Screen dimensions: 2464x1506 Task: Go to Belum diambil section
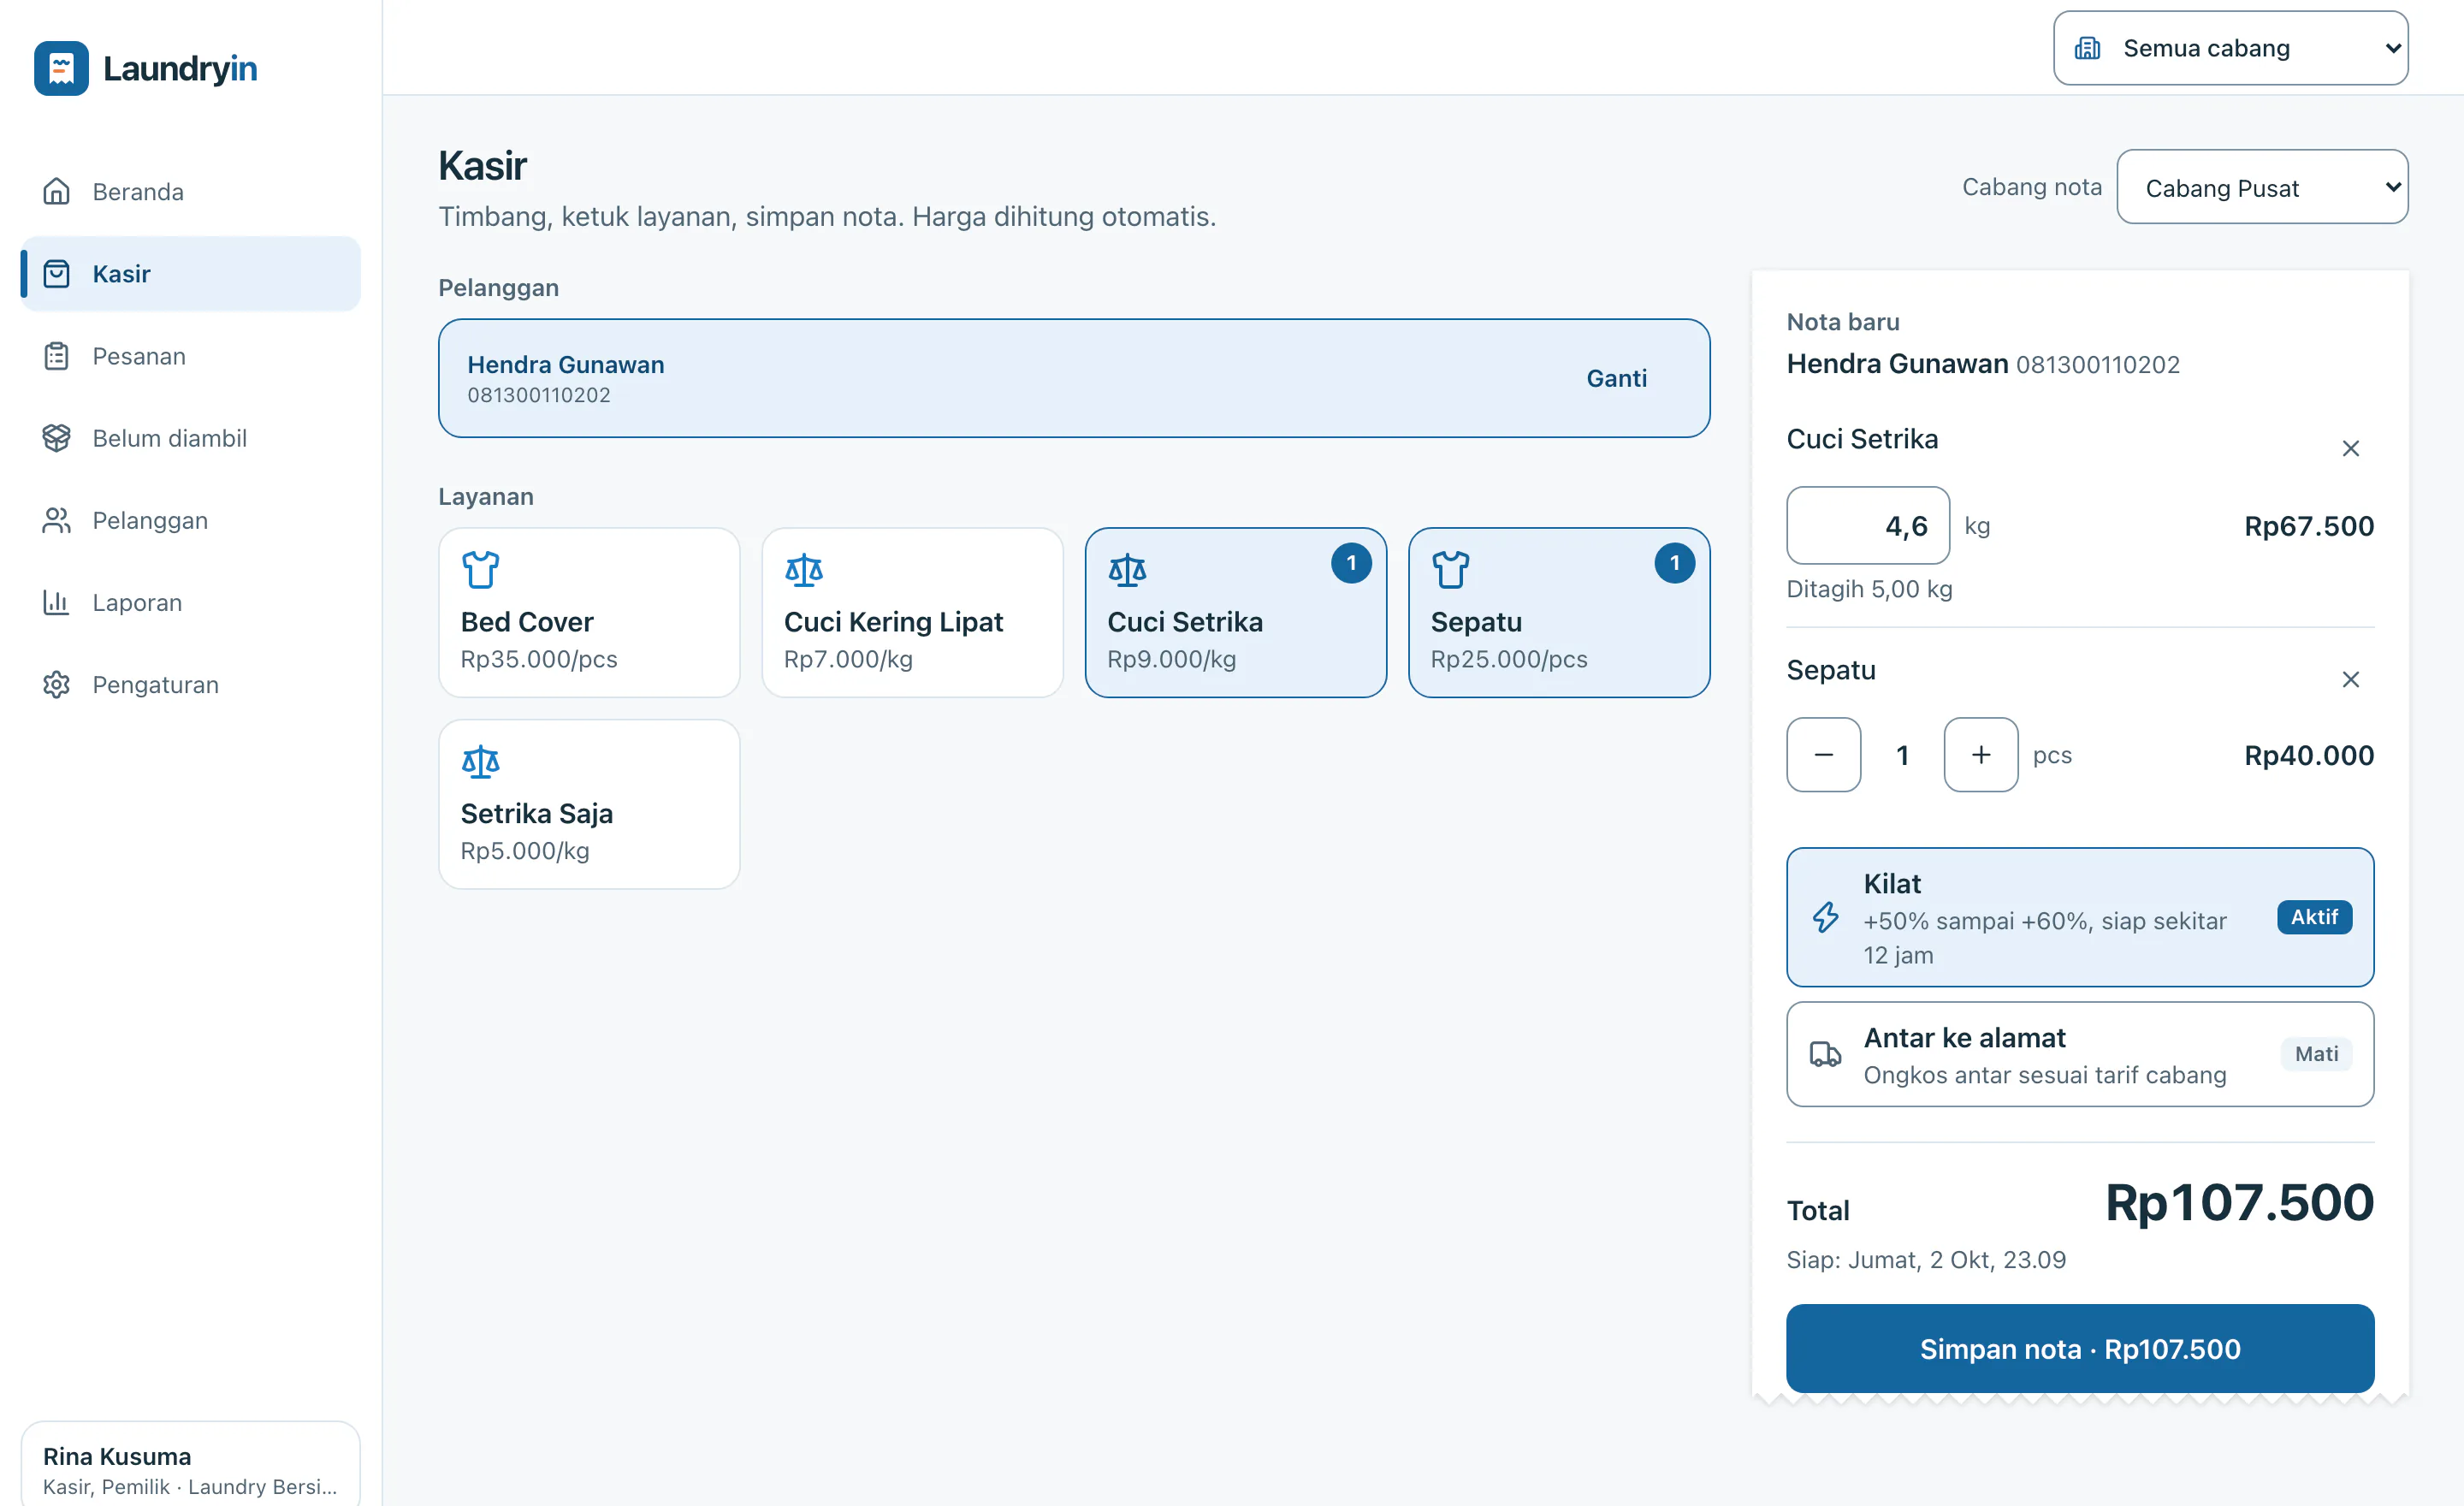tap(190, 438)
